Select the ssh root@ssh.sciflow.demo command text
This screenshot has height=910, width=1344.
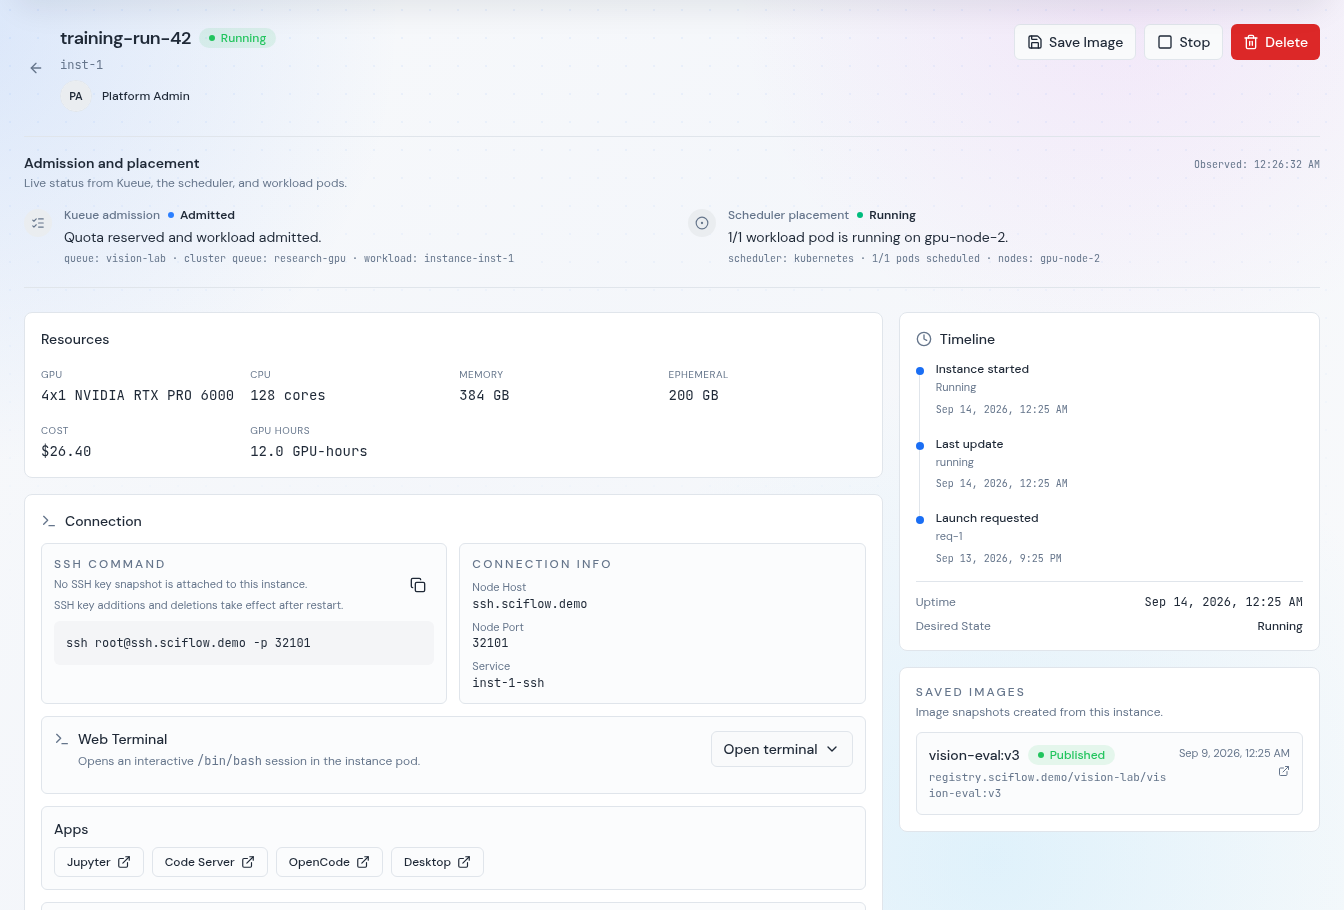pyautogui.click(x=189, y=643)
